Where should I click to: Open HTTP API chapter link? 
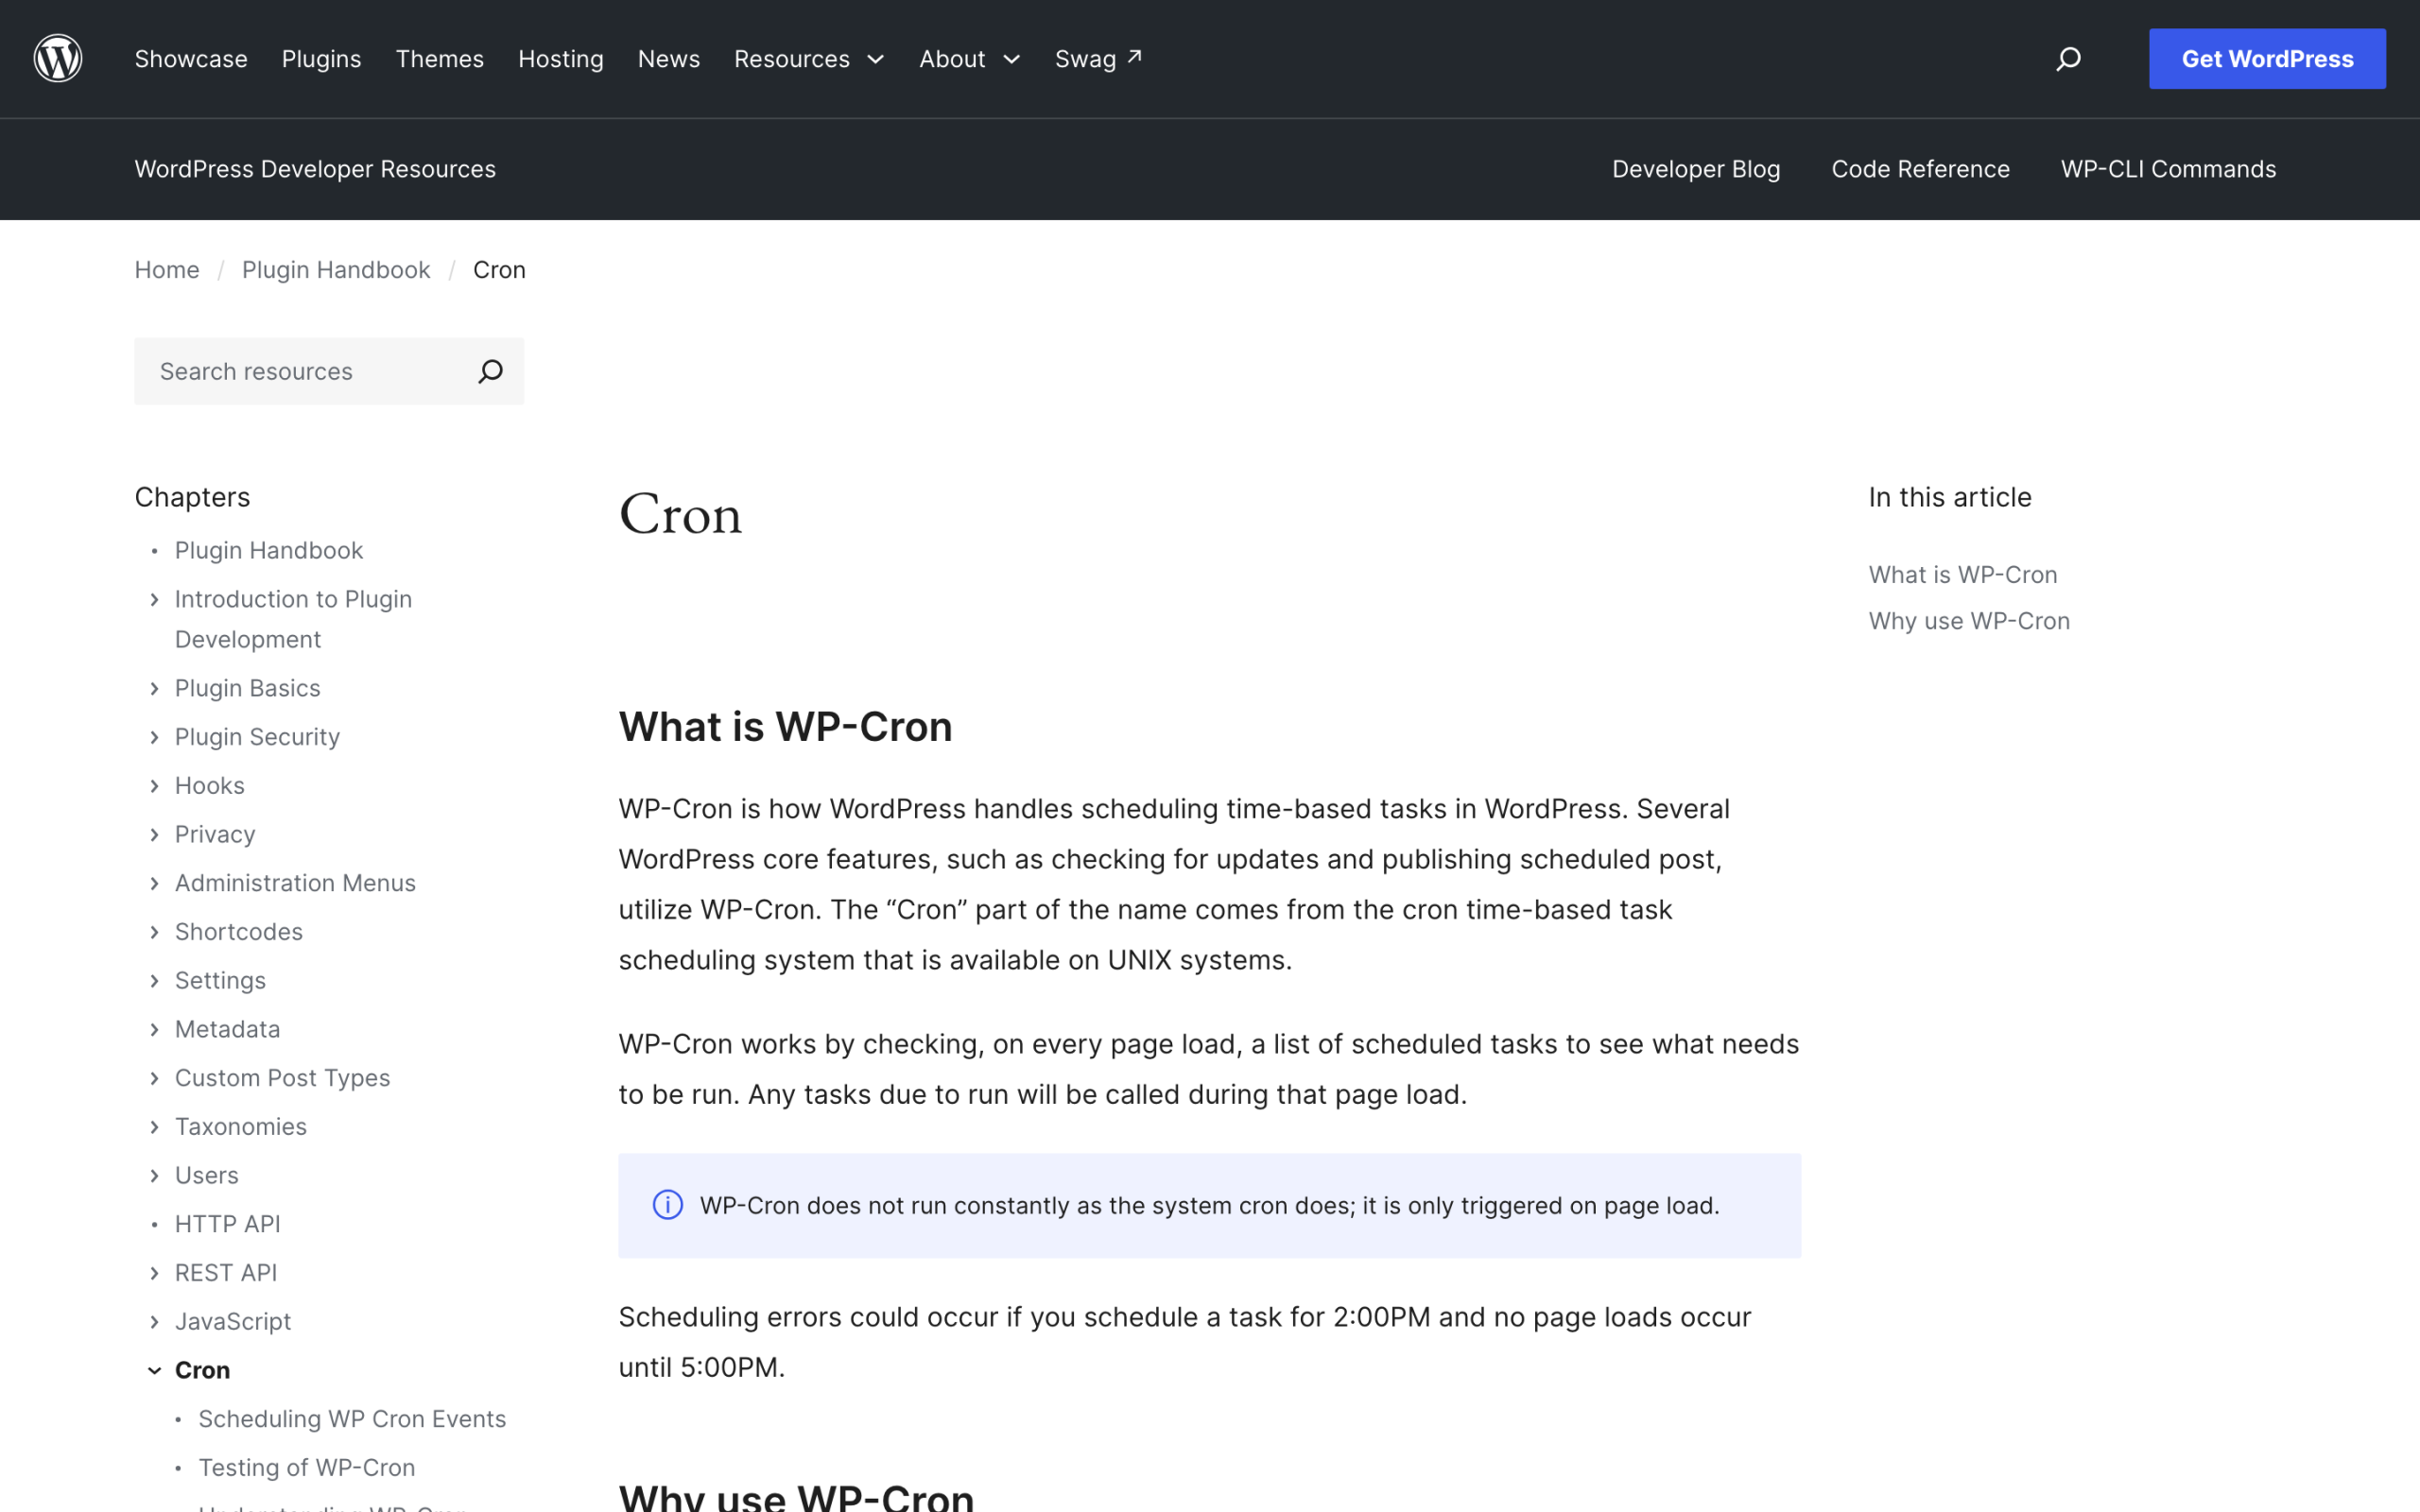228,1224
